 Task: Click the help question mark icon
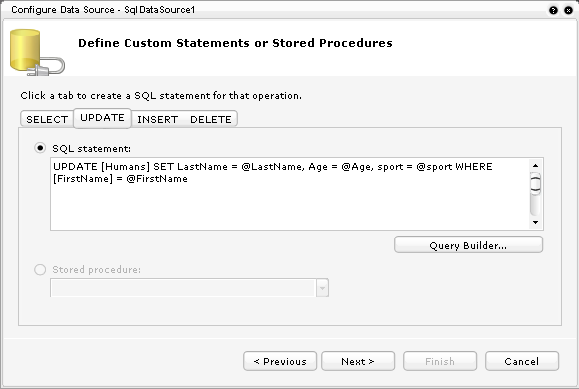(553, 10)
